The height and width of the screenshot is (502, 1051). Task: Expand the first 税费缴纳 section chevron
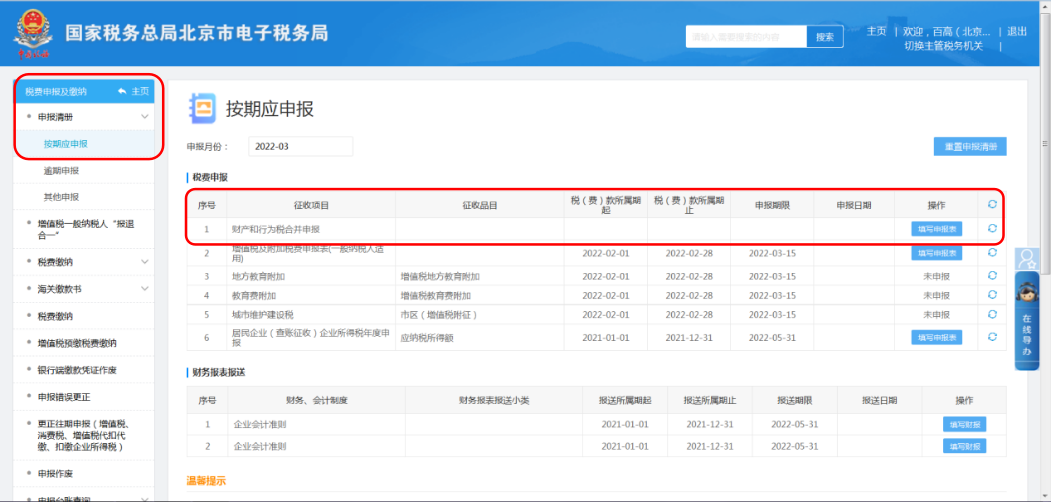click(145, 261)
